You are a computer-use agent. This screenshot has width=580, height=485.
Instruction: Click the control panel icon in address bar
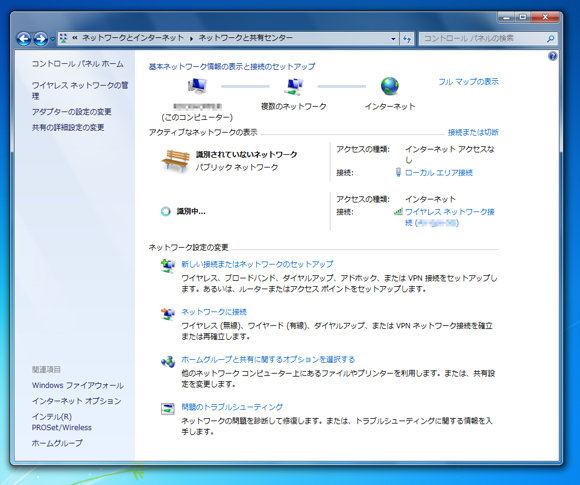64,38
